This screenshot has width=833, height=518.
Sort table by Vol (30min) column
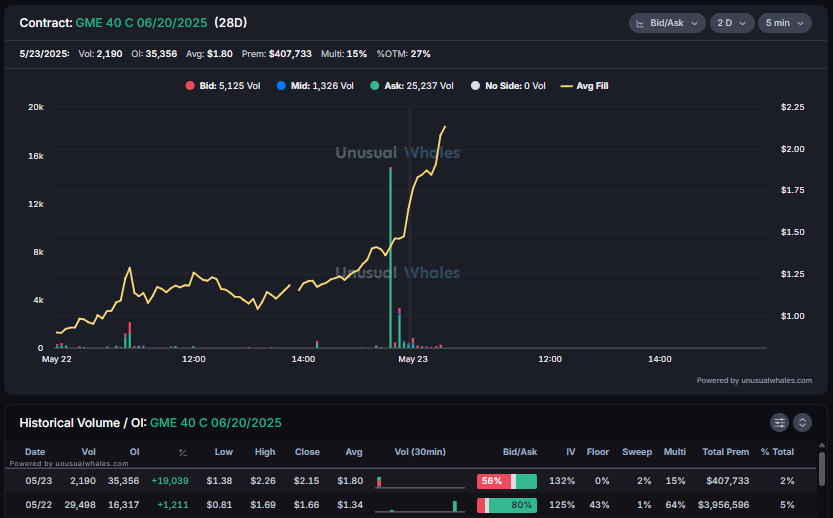click(420, 452)
